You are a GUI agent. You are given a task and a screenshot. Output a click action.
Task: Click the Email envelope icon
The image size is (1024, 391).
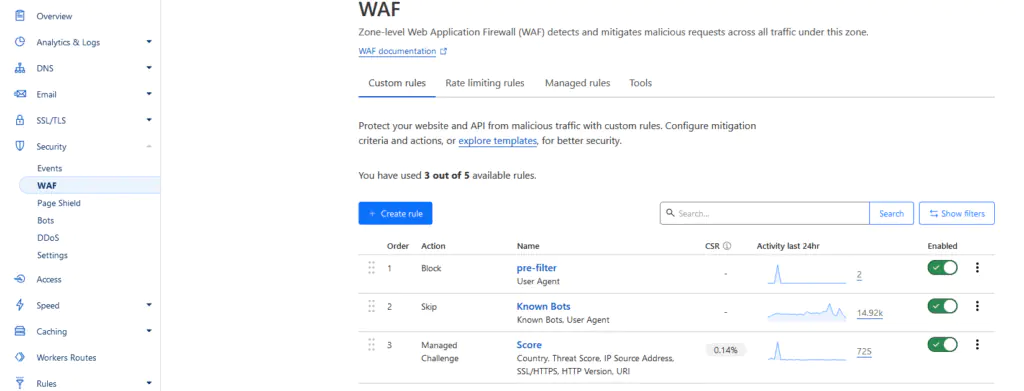pyautogui.click(x=20, y=94)
